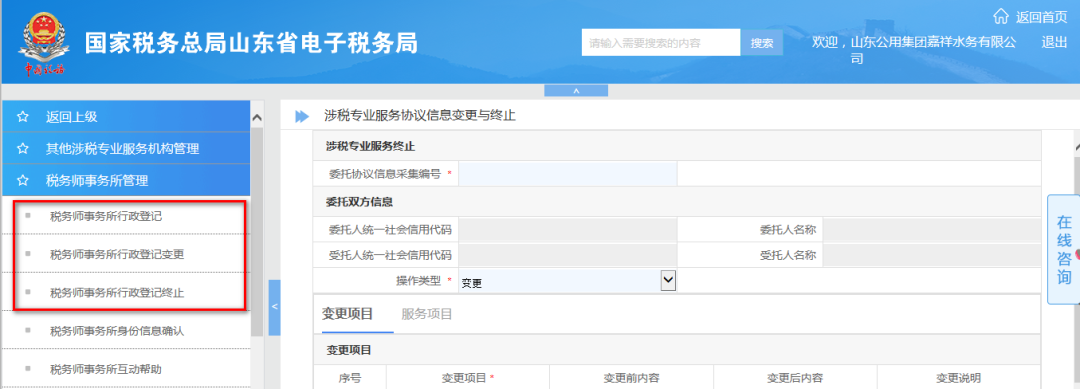Click the 变更前内容 column header
The width and height of the screenshot is (1080, 389).
(632, 378)
